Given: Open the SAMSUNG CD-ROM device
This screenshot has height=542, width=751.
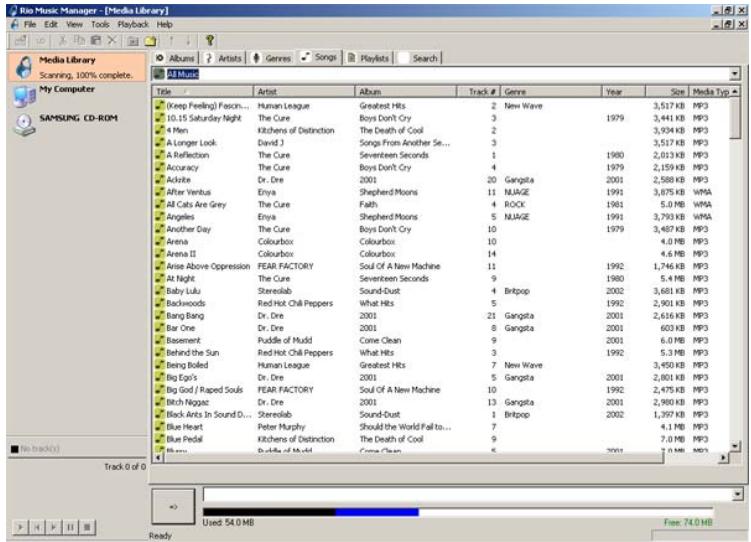Looking at the screenshot, I should click(x=78, y=118).
